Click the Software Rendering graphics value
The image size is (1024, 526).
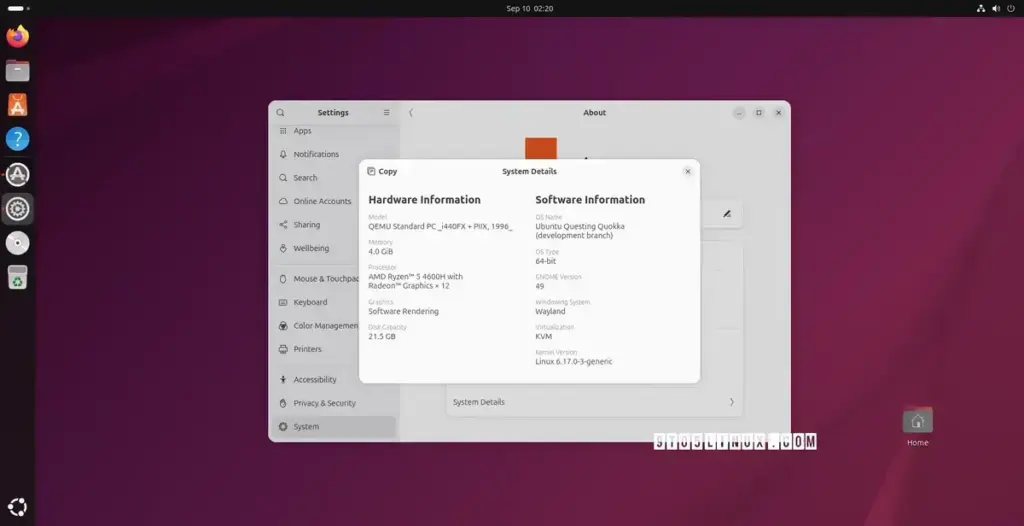[x=404, y=311]
